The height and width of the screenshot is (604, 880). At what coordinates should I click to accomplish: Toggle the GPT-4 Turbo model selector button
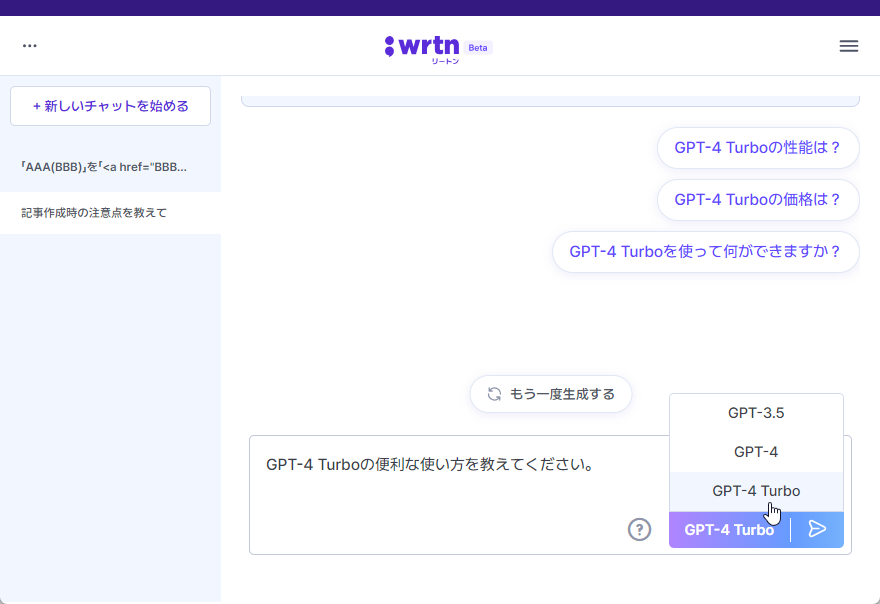[x=729, y=529]
